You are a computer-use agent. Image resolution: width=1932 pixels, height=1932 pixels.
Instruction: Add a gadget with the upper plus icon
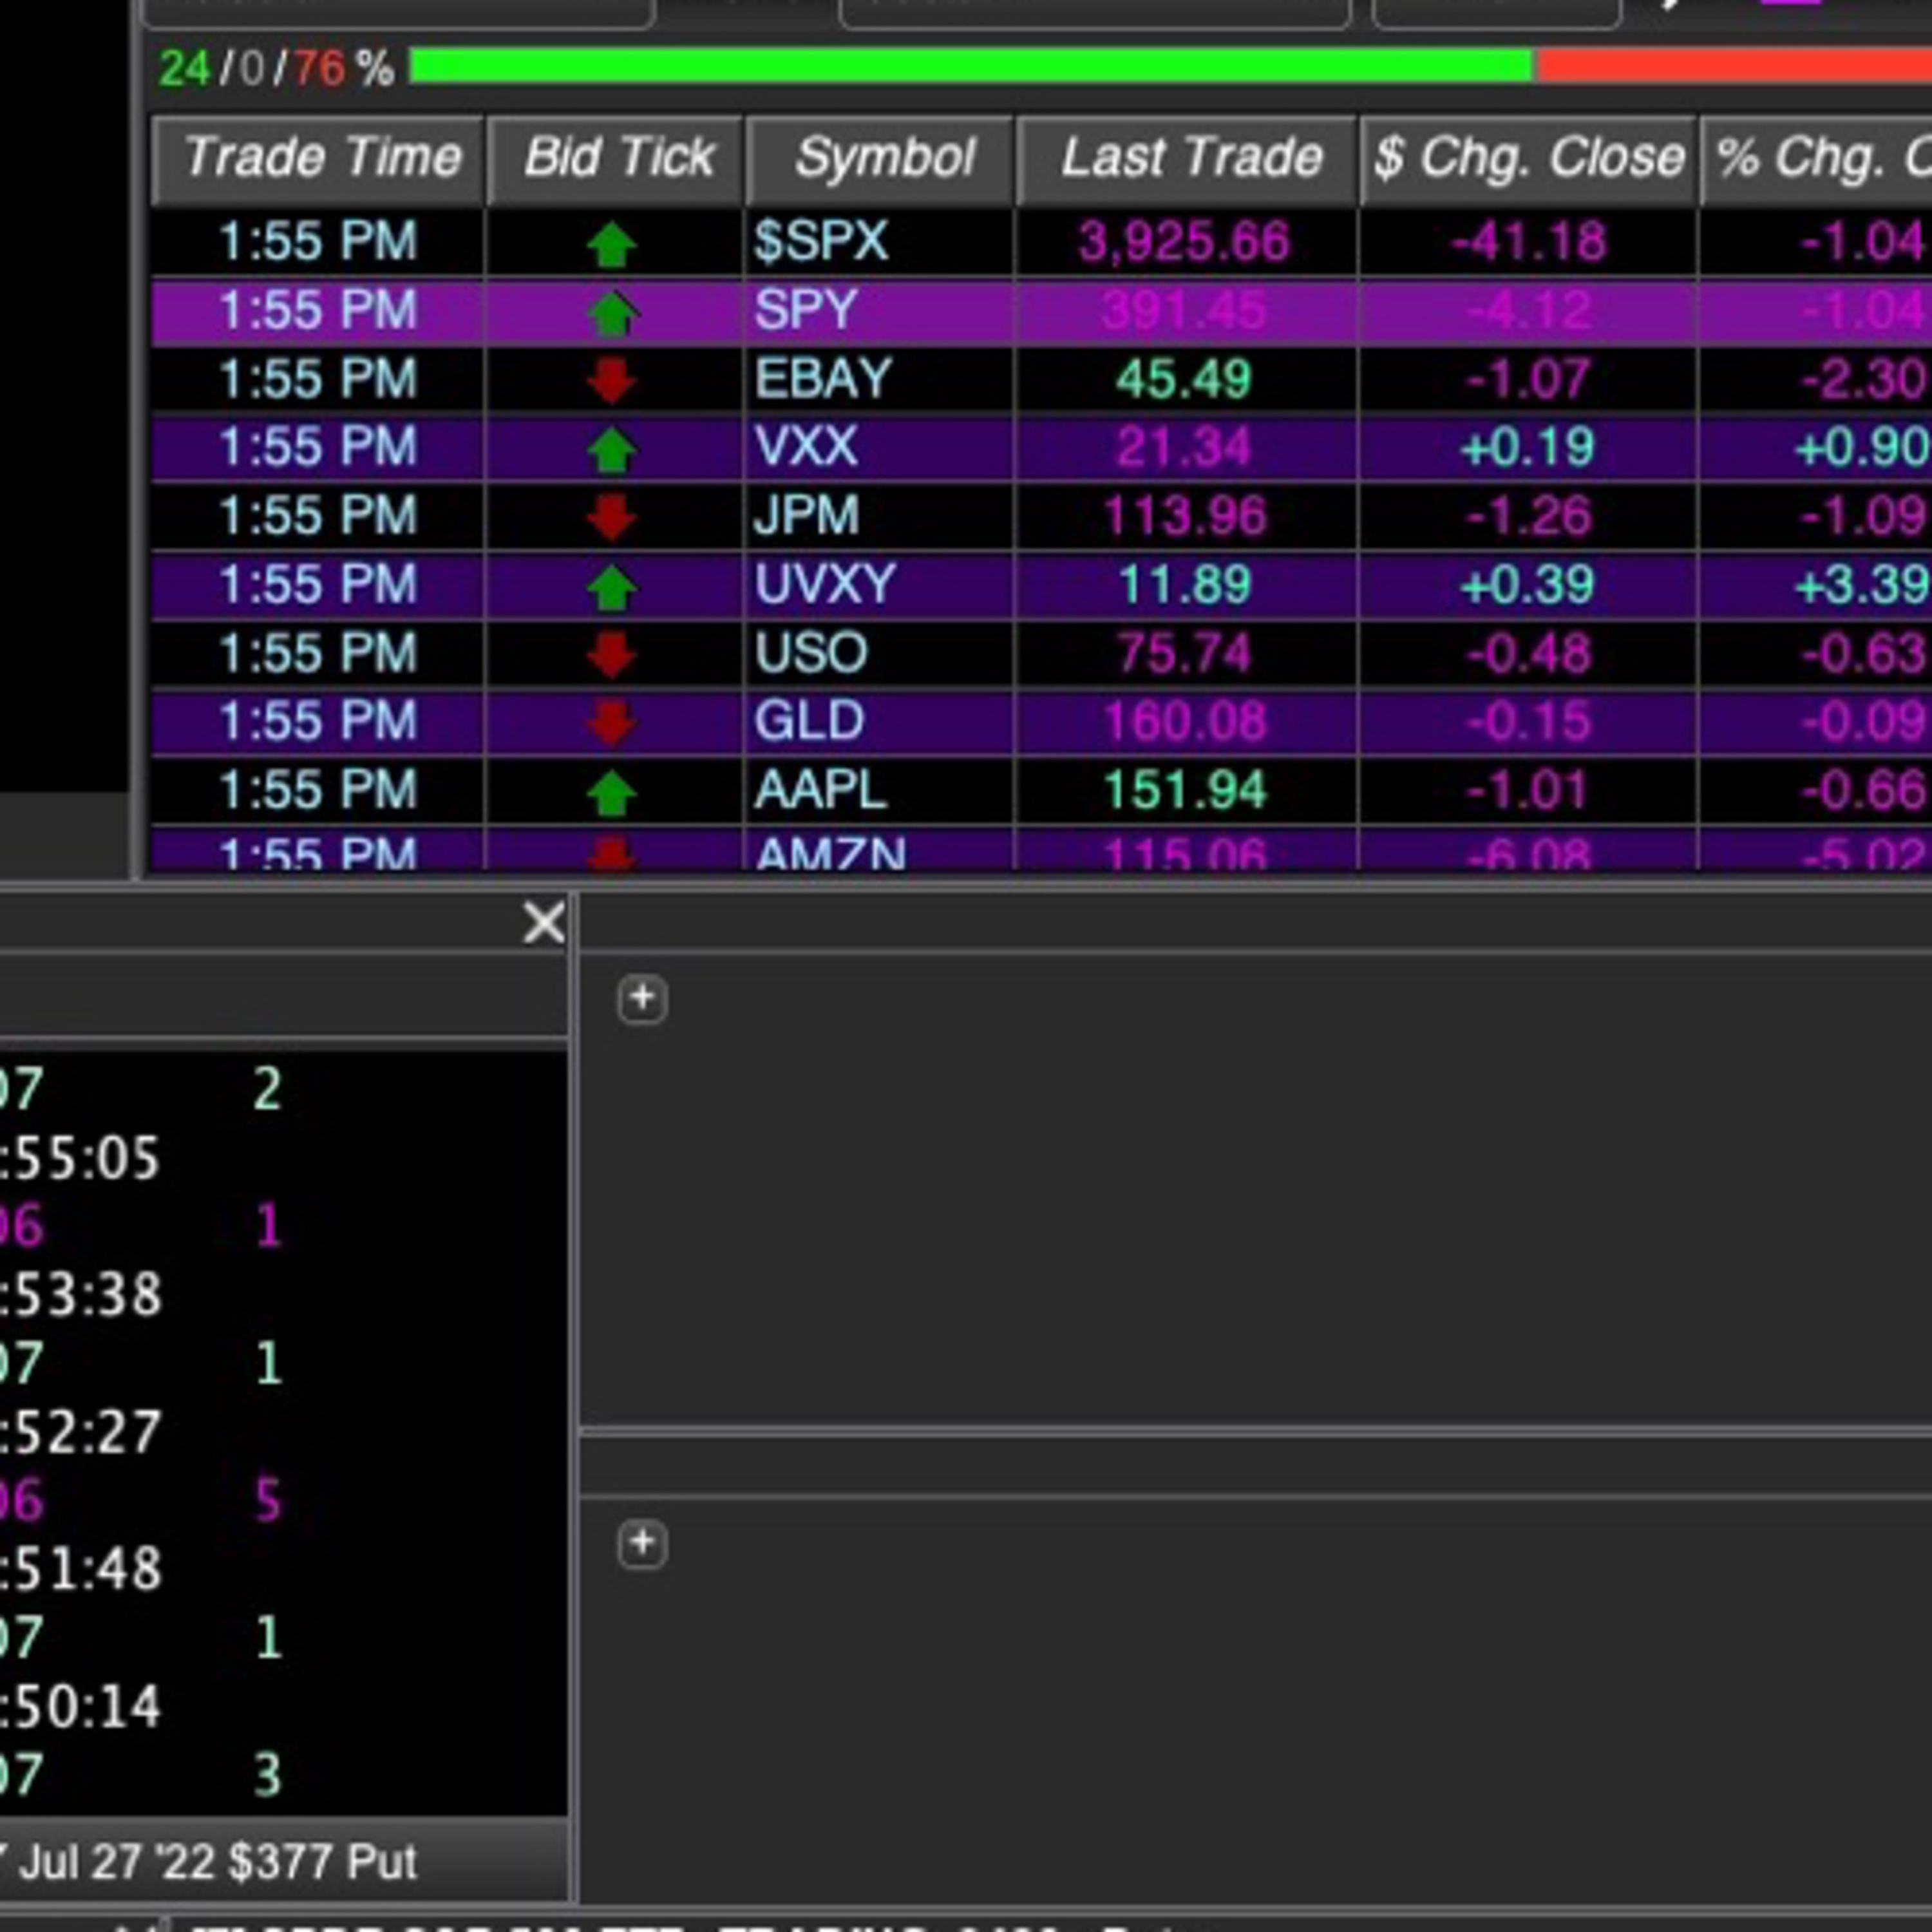[642, 999]
